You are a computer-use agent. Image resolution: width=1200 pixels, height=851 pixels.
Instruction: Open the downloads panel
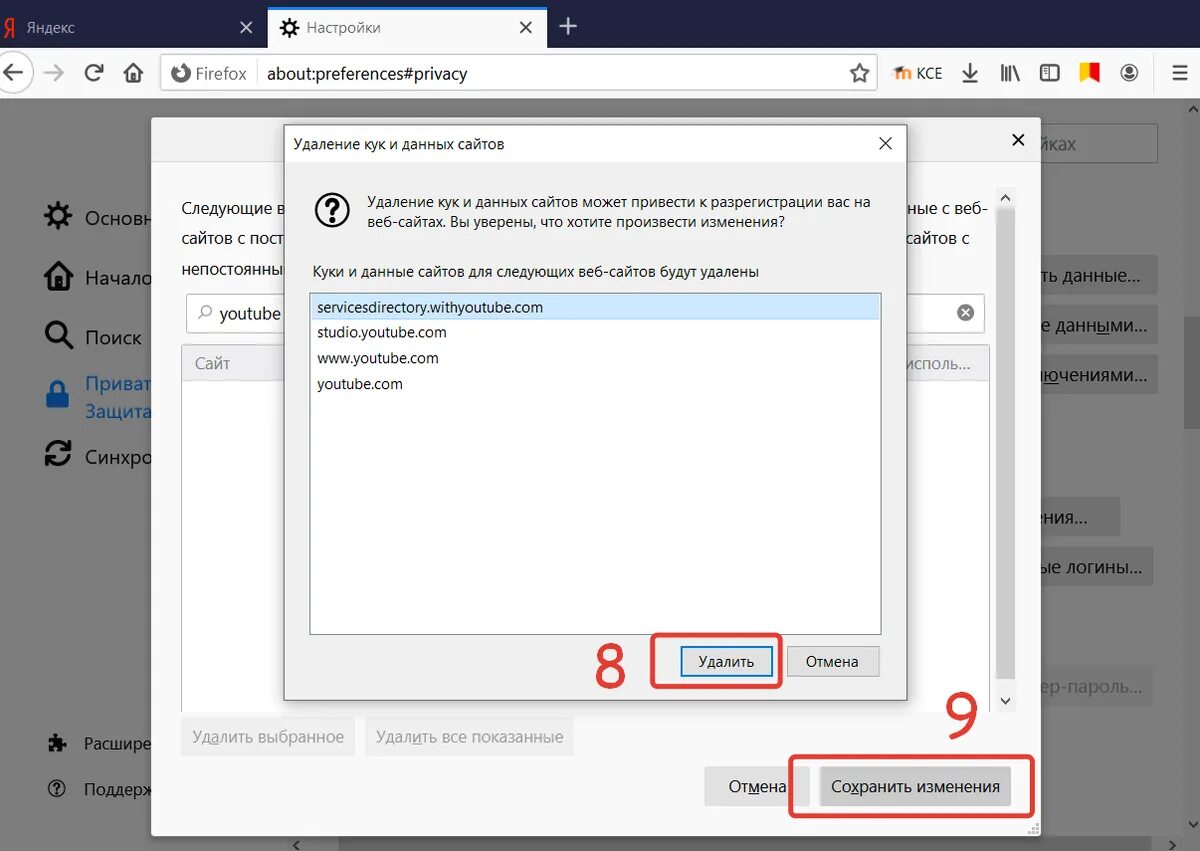[969, 73]
